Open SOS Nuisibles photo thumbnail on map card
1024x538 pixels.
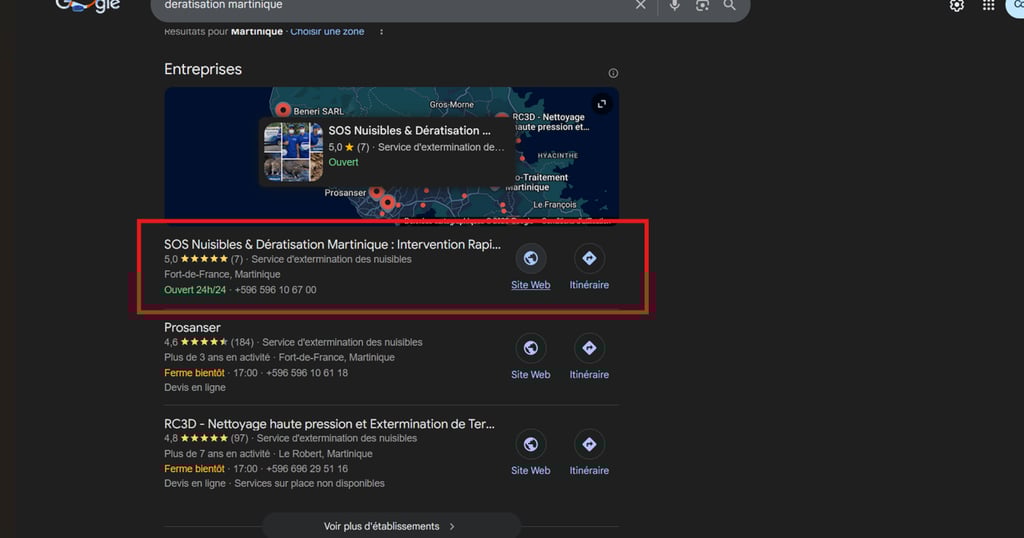coord(293,151)
